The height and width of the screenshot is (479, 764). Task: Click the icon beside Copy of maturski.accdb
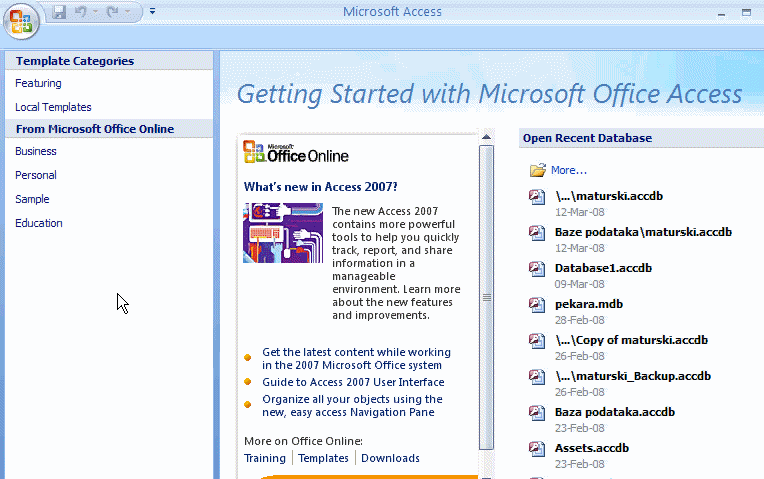pyautogui.click(x=537, y=341)
